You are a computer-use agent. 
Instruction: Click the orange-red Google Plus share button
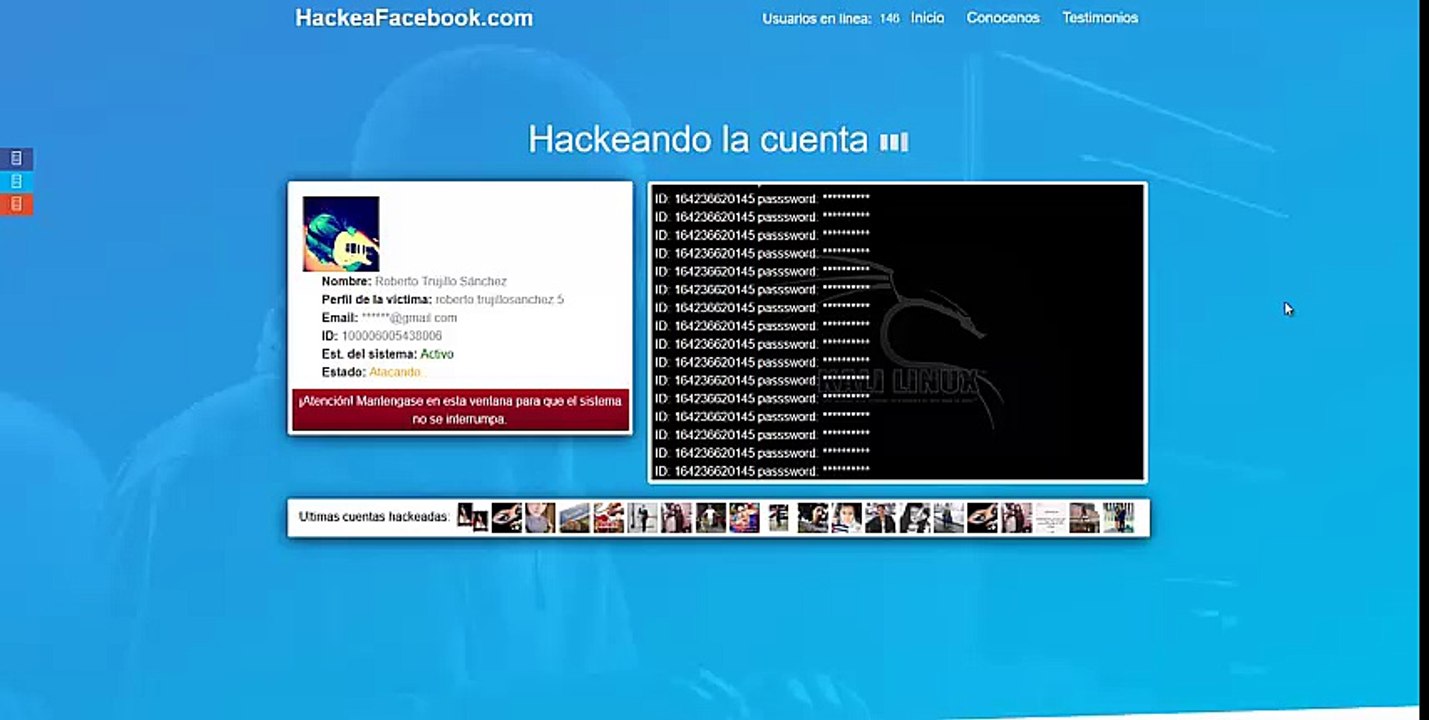(16, 204)
